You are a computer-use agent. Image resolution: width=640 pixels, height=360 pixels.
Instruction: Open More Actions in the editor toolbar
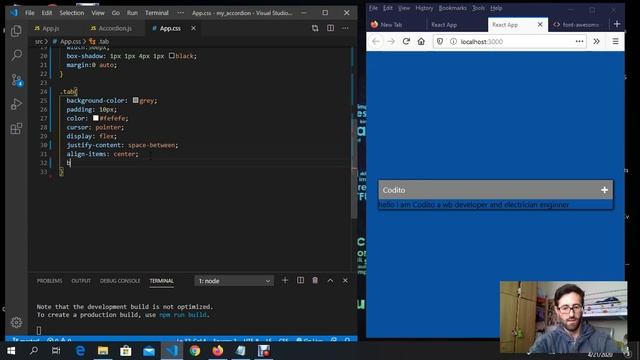pos(345,28)
